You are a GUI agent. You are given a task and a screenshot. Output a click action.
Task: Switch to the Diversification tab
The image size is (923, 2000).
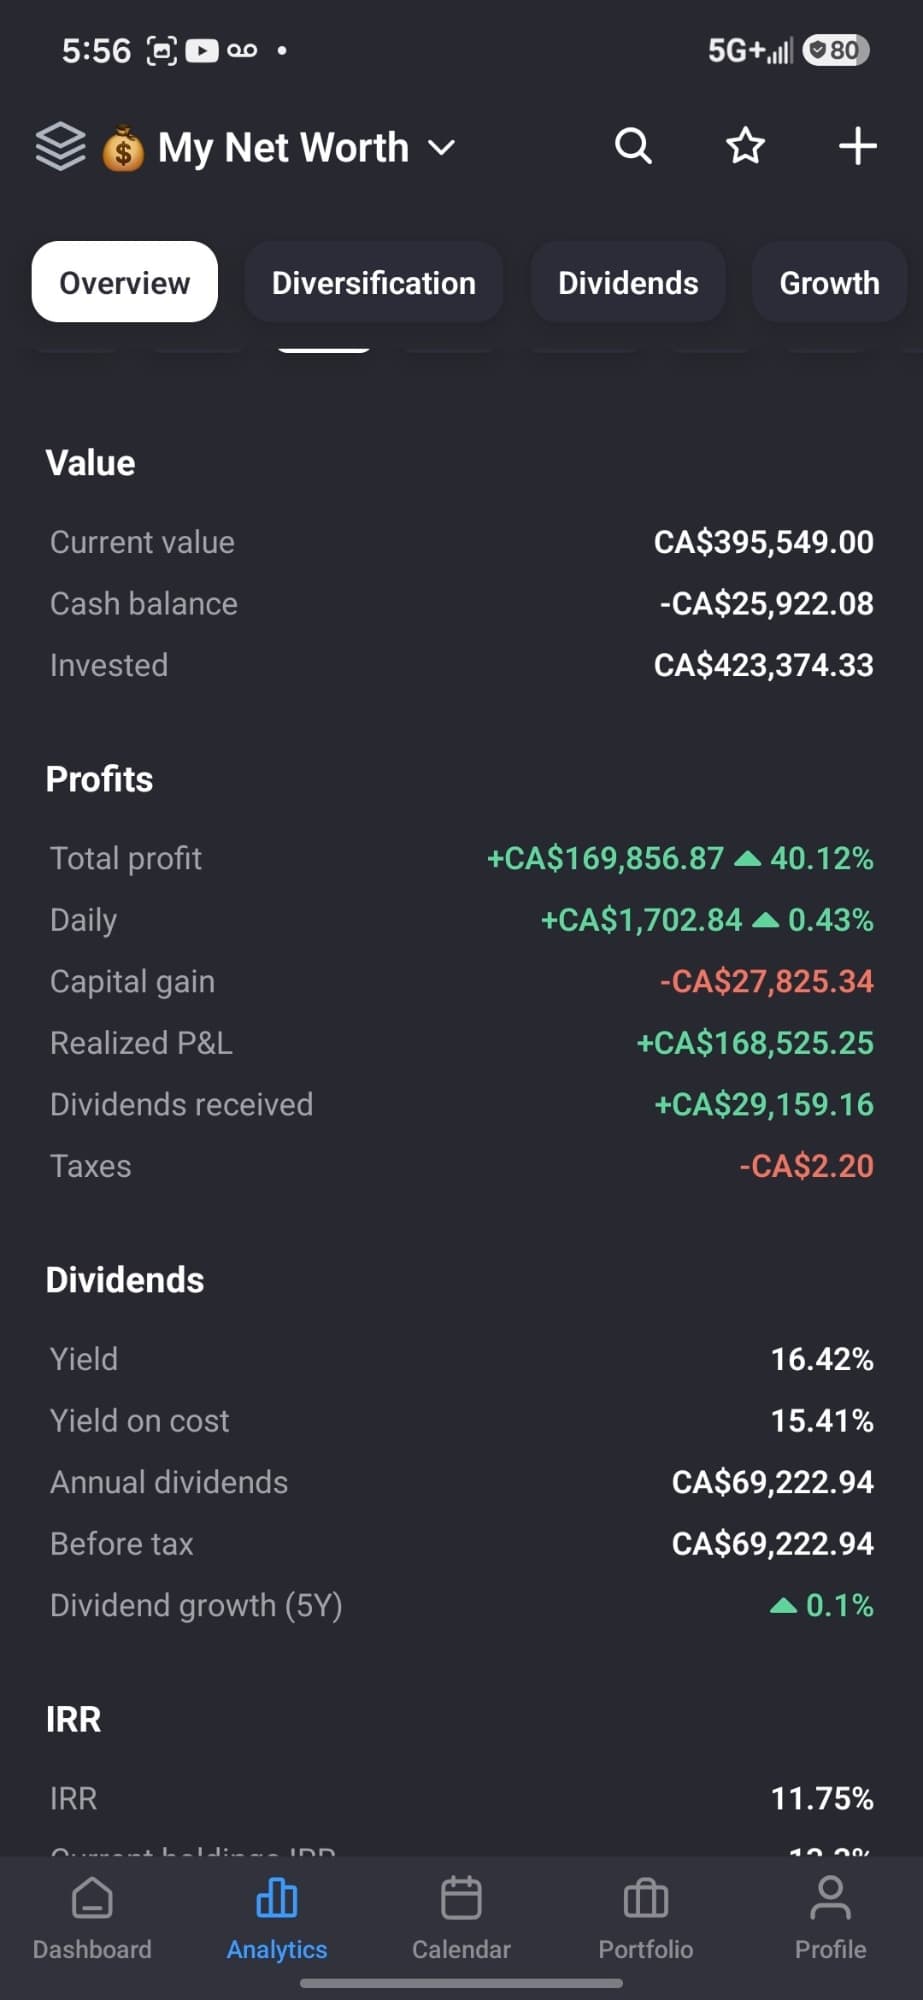point(373,282)
